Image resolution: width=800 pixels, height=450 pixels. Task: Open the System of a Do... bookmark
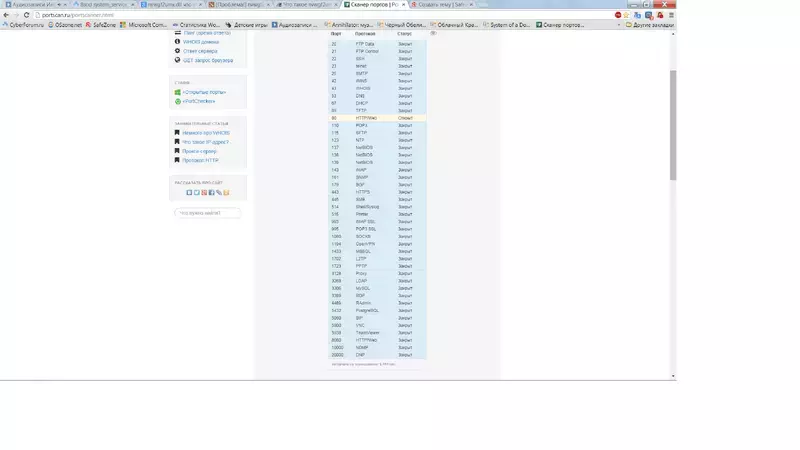pos(507,24)
